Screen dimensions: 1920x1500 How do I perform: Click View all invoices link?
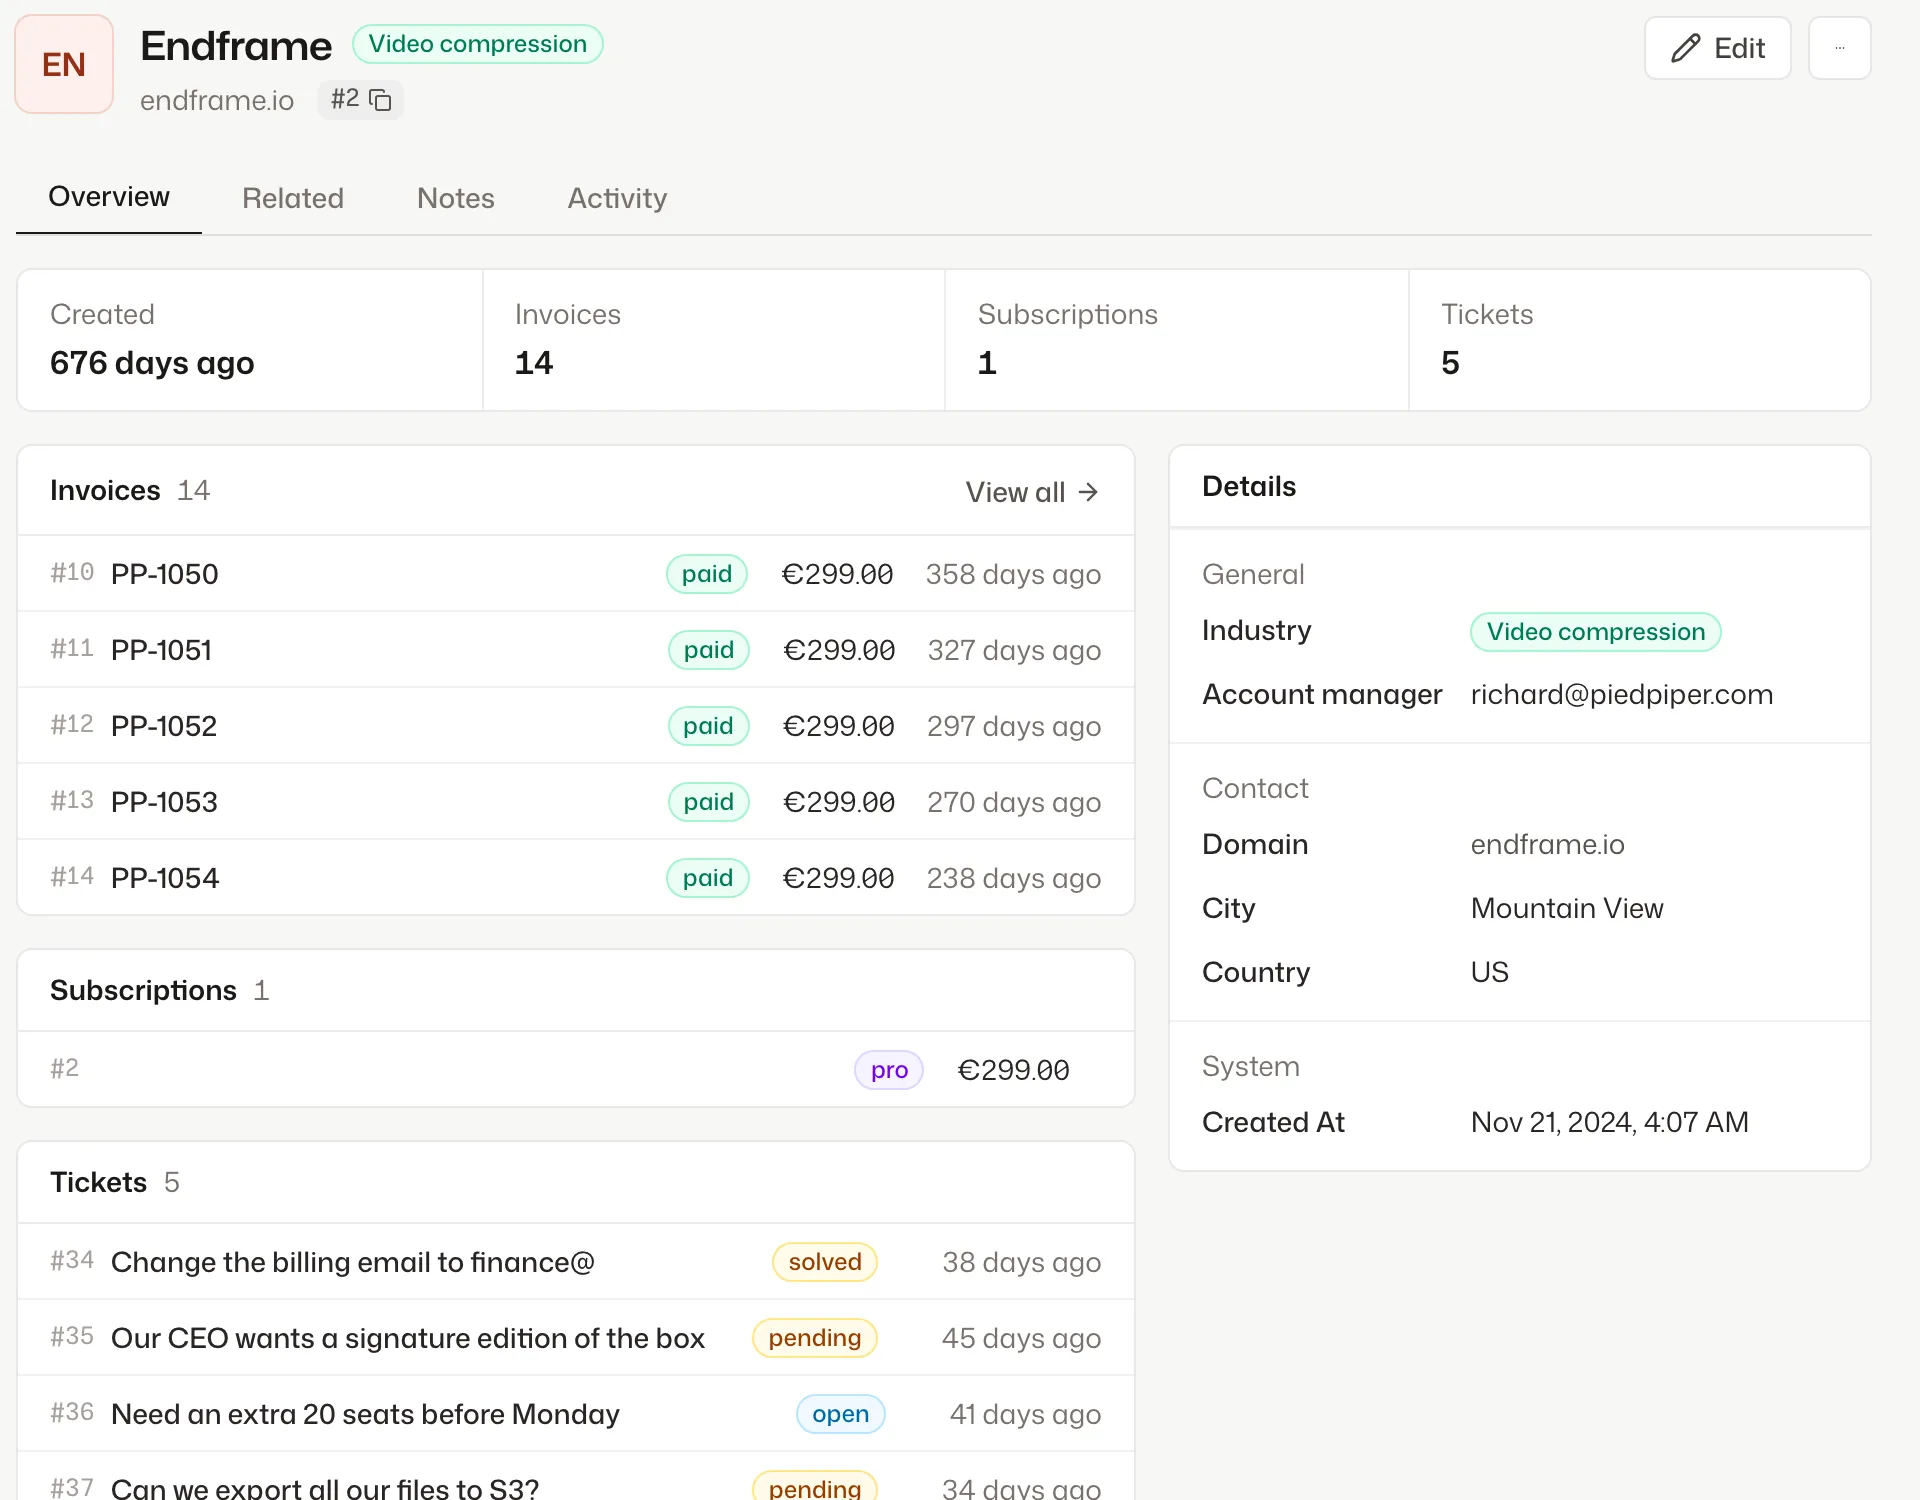click(x=1032, y=492)
